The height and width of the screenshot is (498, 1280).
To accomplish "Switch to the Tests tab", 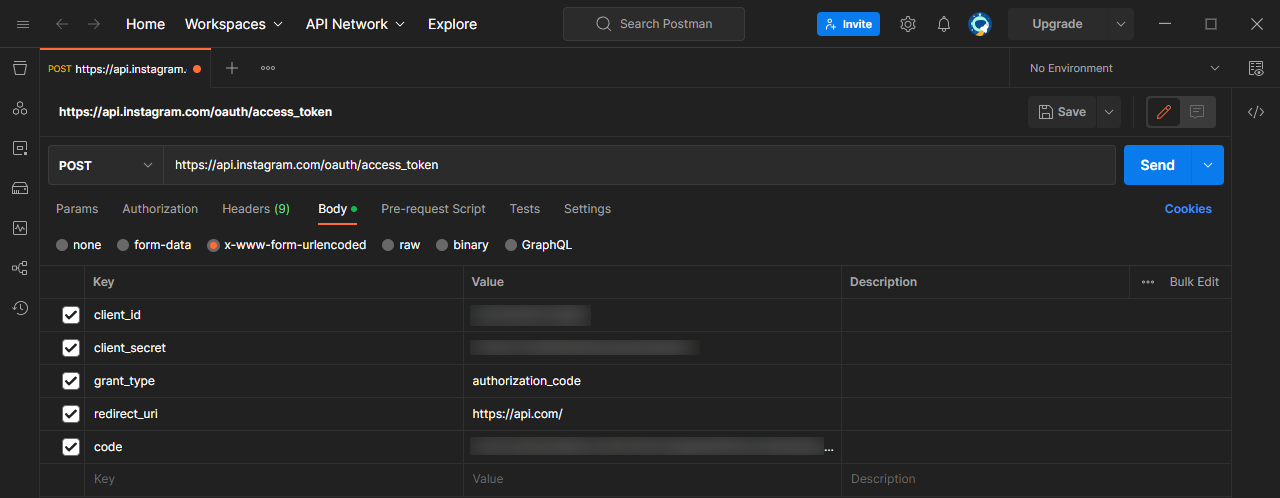I will (525, 209).
